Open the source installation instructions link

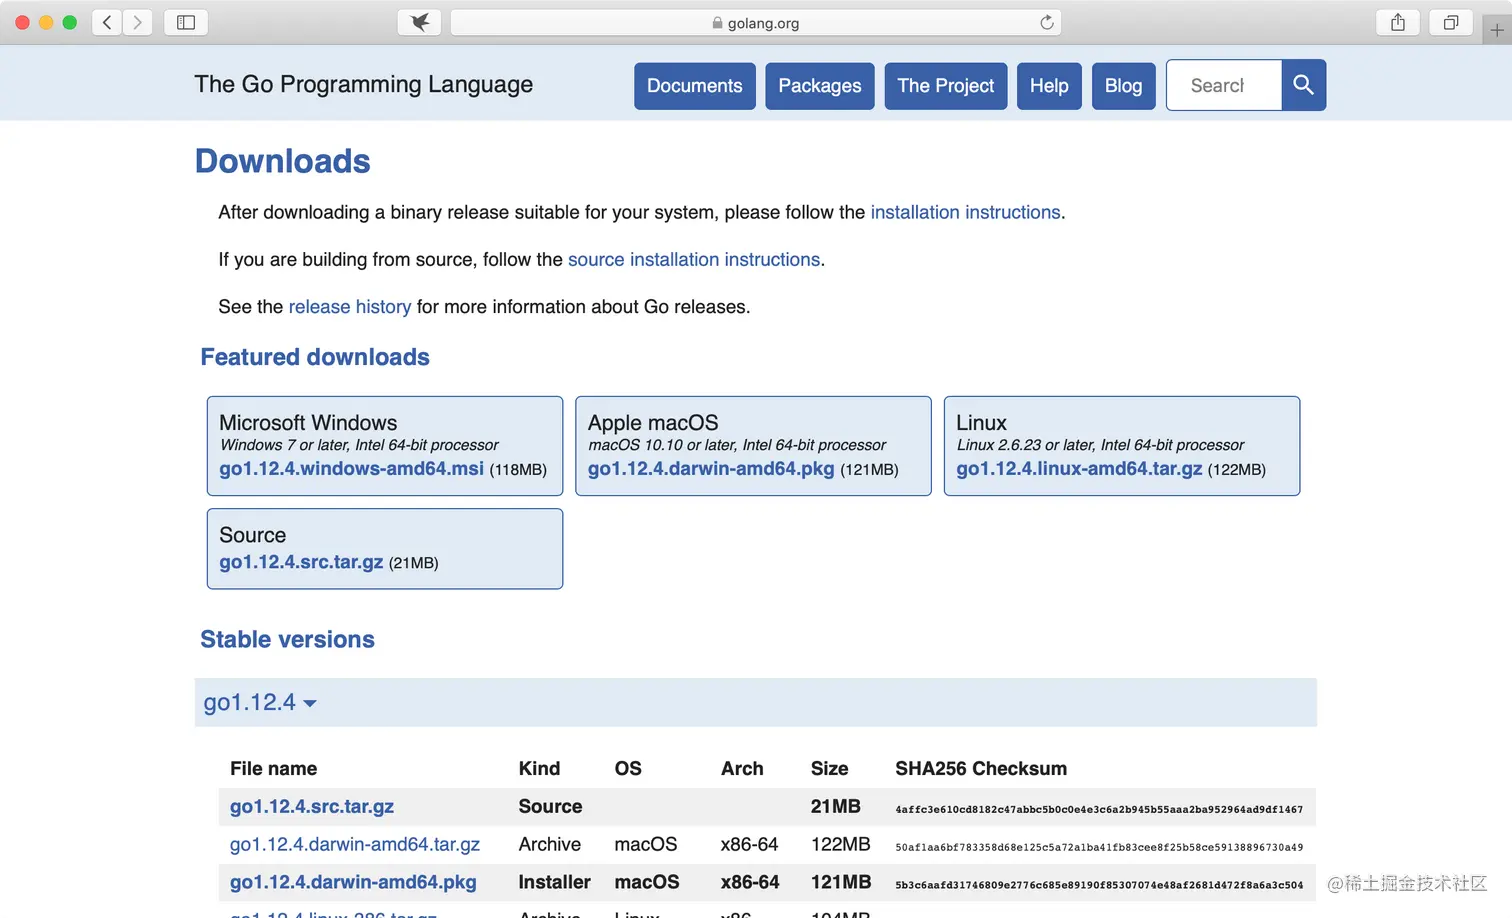(x=694, y=259)
